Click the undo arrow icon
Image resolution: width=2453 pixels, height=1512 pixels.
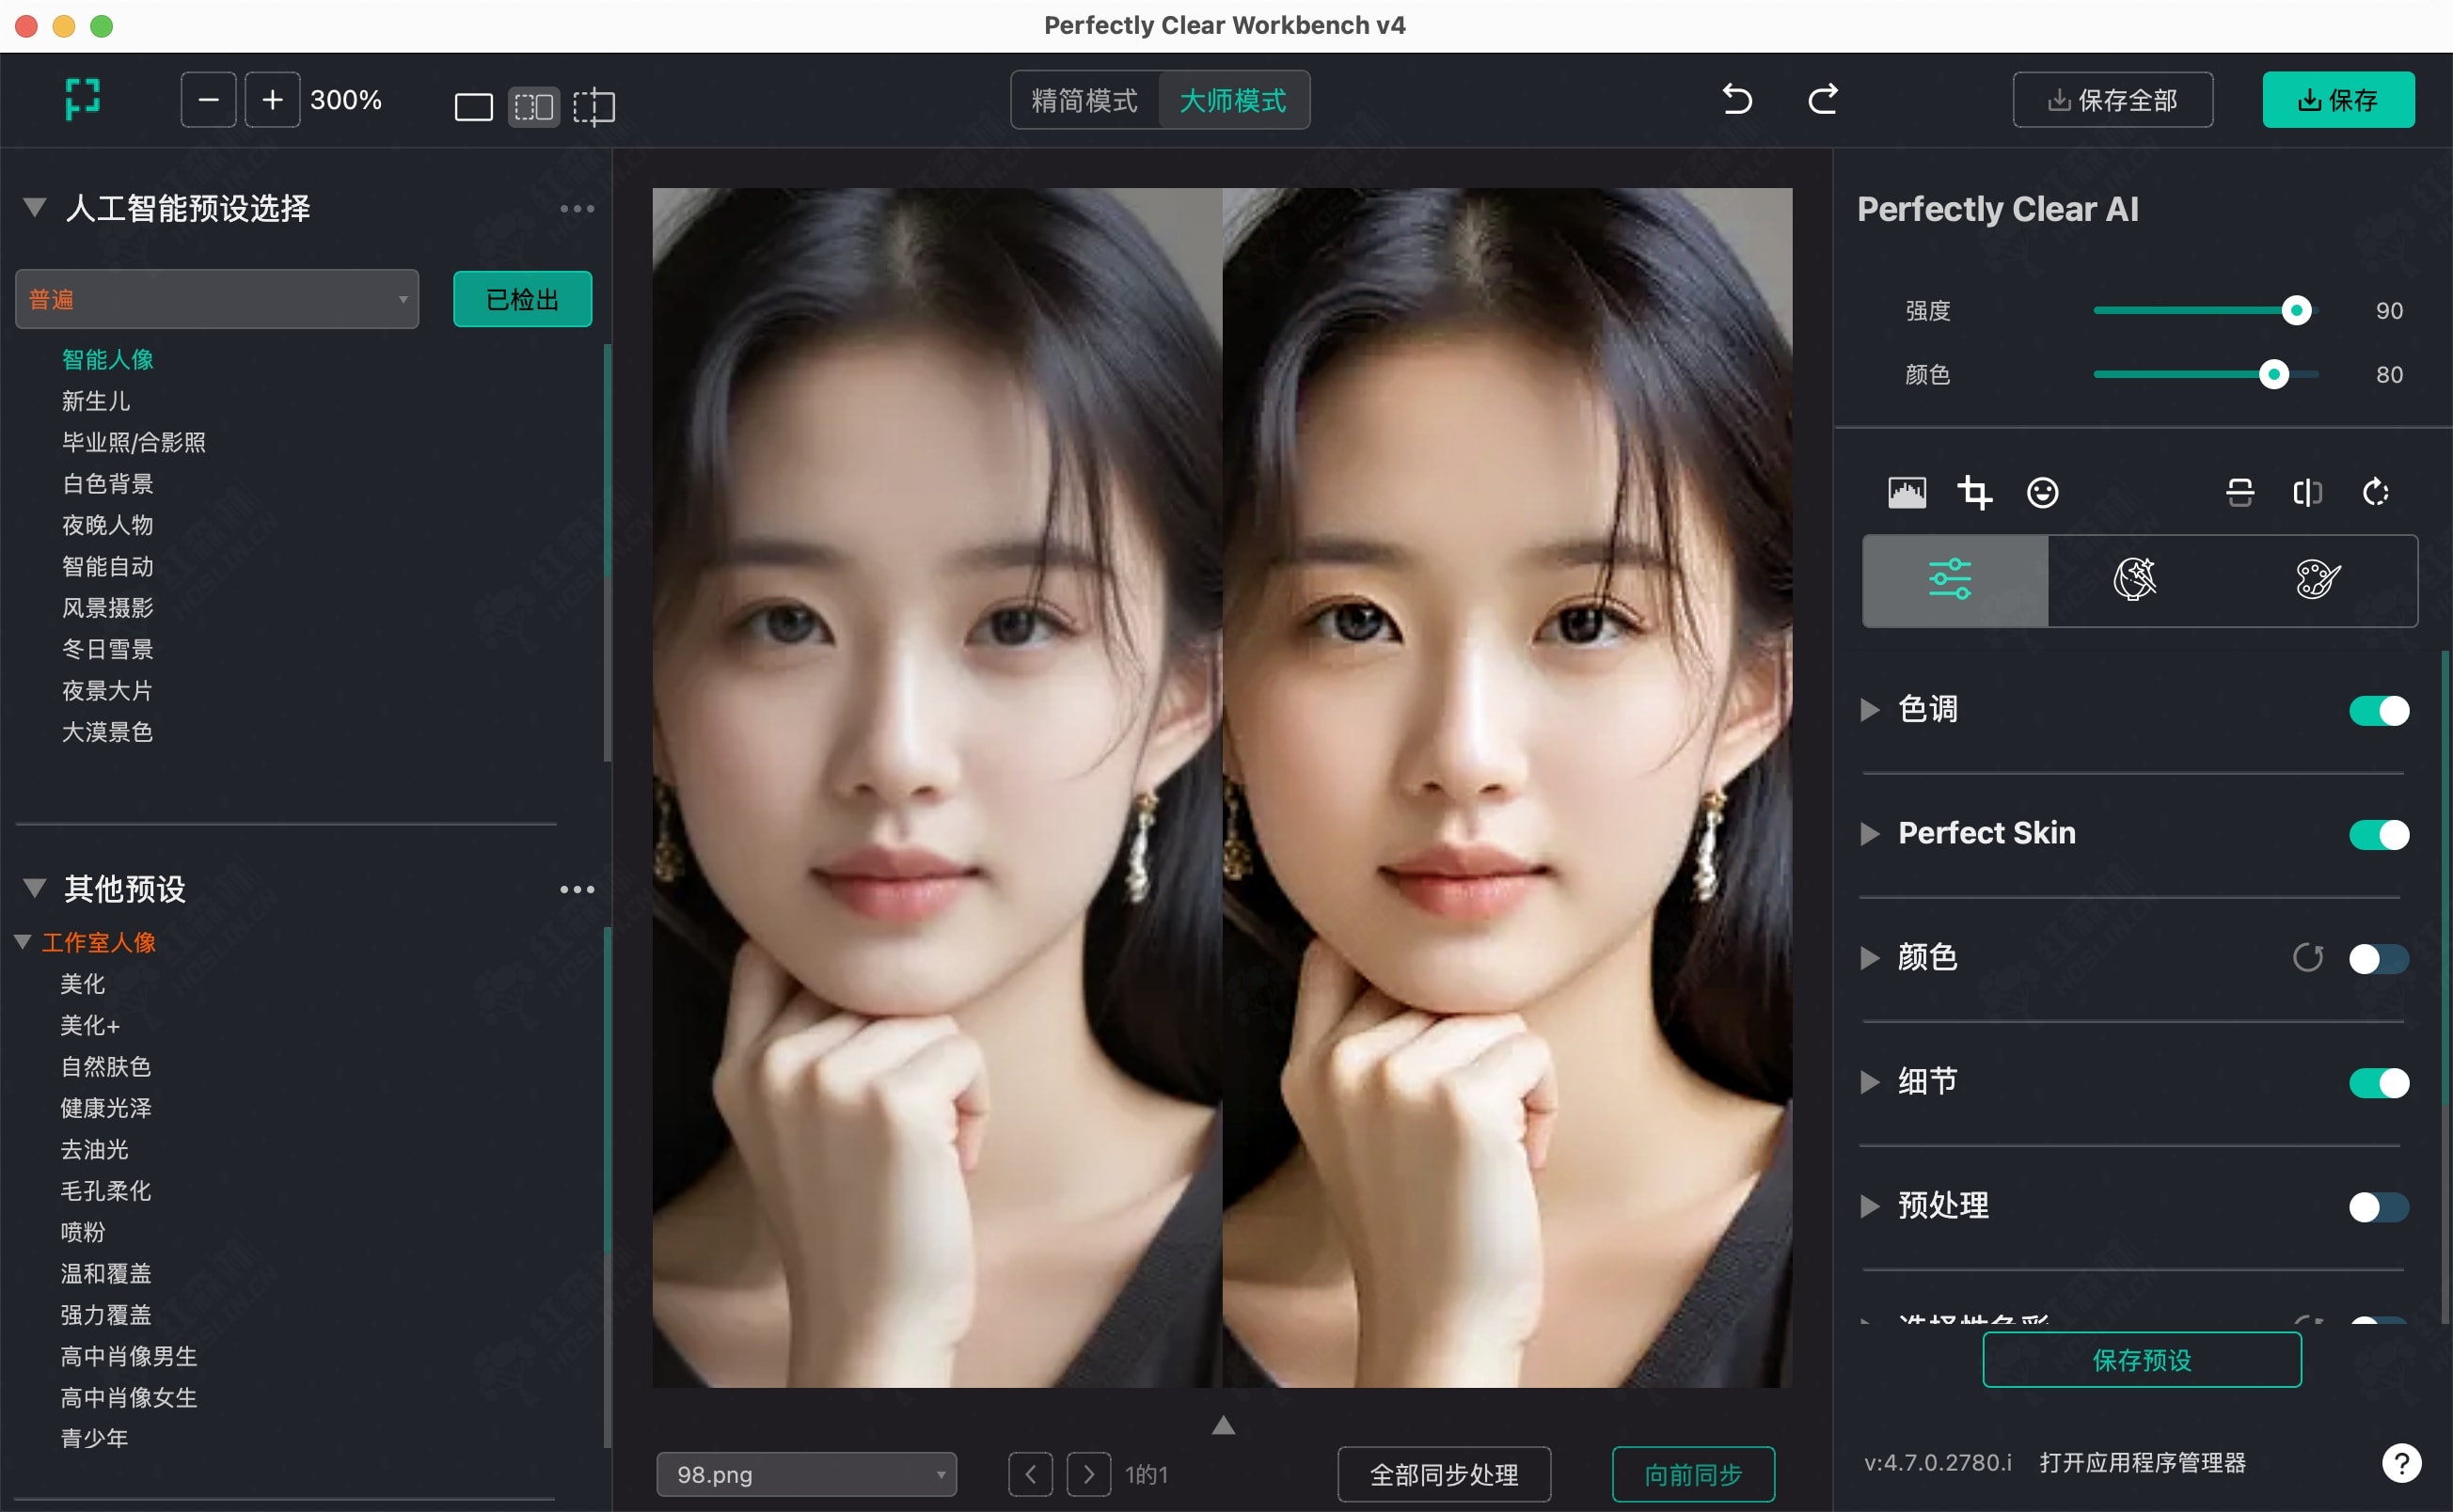pyautogui.click(x=1737, y=100)
